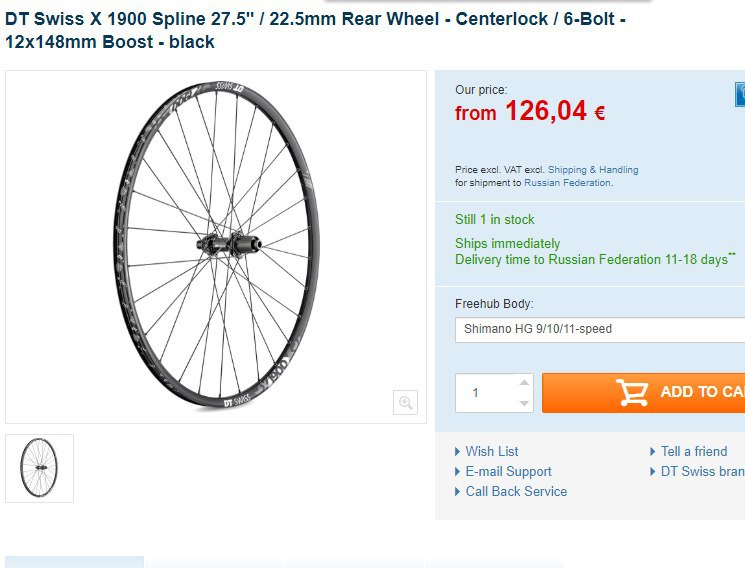The image size is (745, 568).
Task: Click the Russian Federation shipment link
Action: [x=568, y=183]
